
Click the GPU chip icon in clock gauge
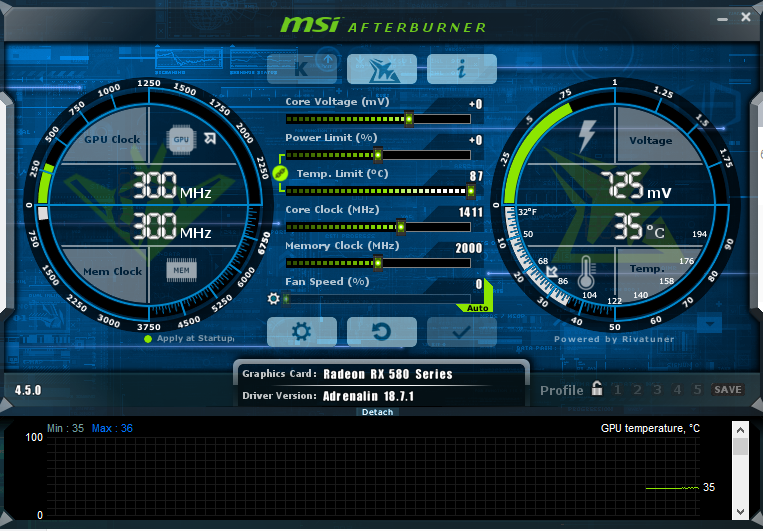click(181, 140)
